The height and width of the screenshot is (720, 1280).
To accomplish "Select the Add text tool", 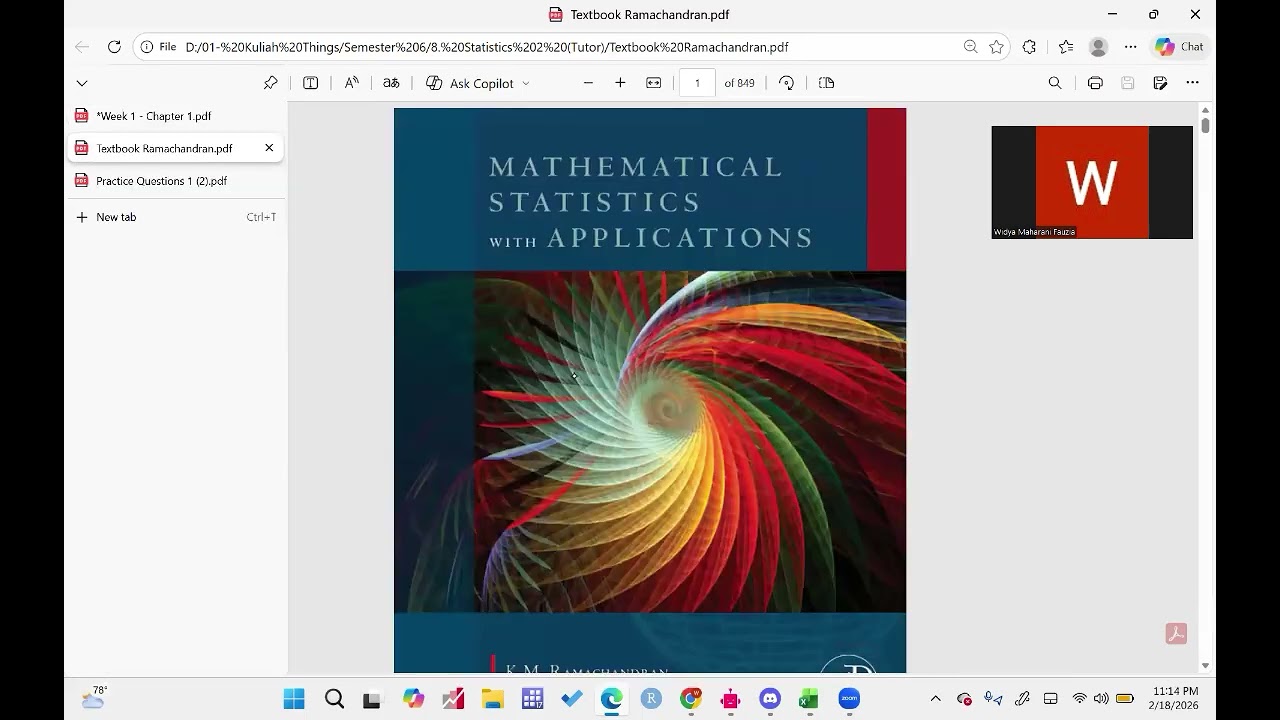I will pyautogui.click(x=311, y=83).
